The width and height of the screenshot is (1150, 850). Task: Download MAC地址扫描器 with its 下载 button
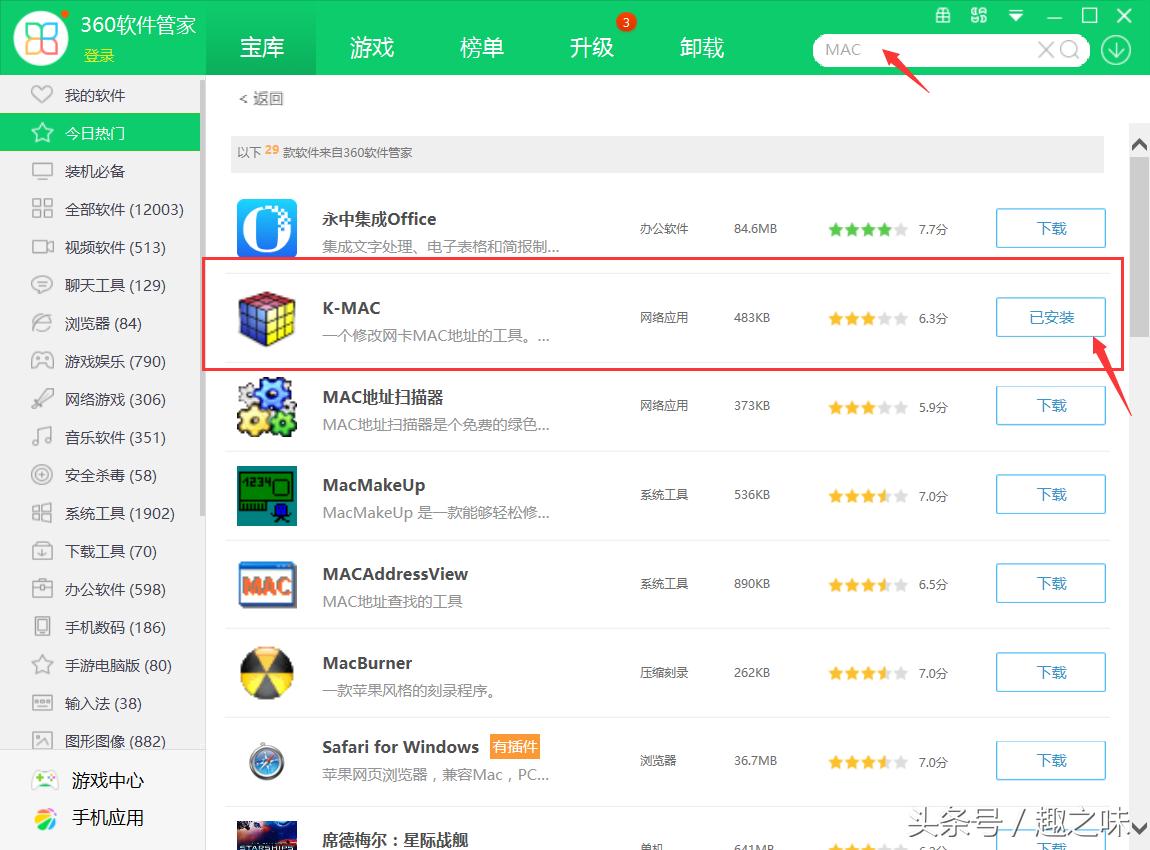[1050, 405]
